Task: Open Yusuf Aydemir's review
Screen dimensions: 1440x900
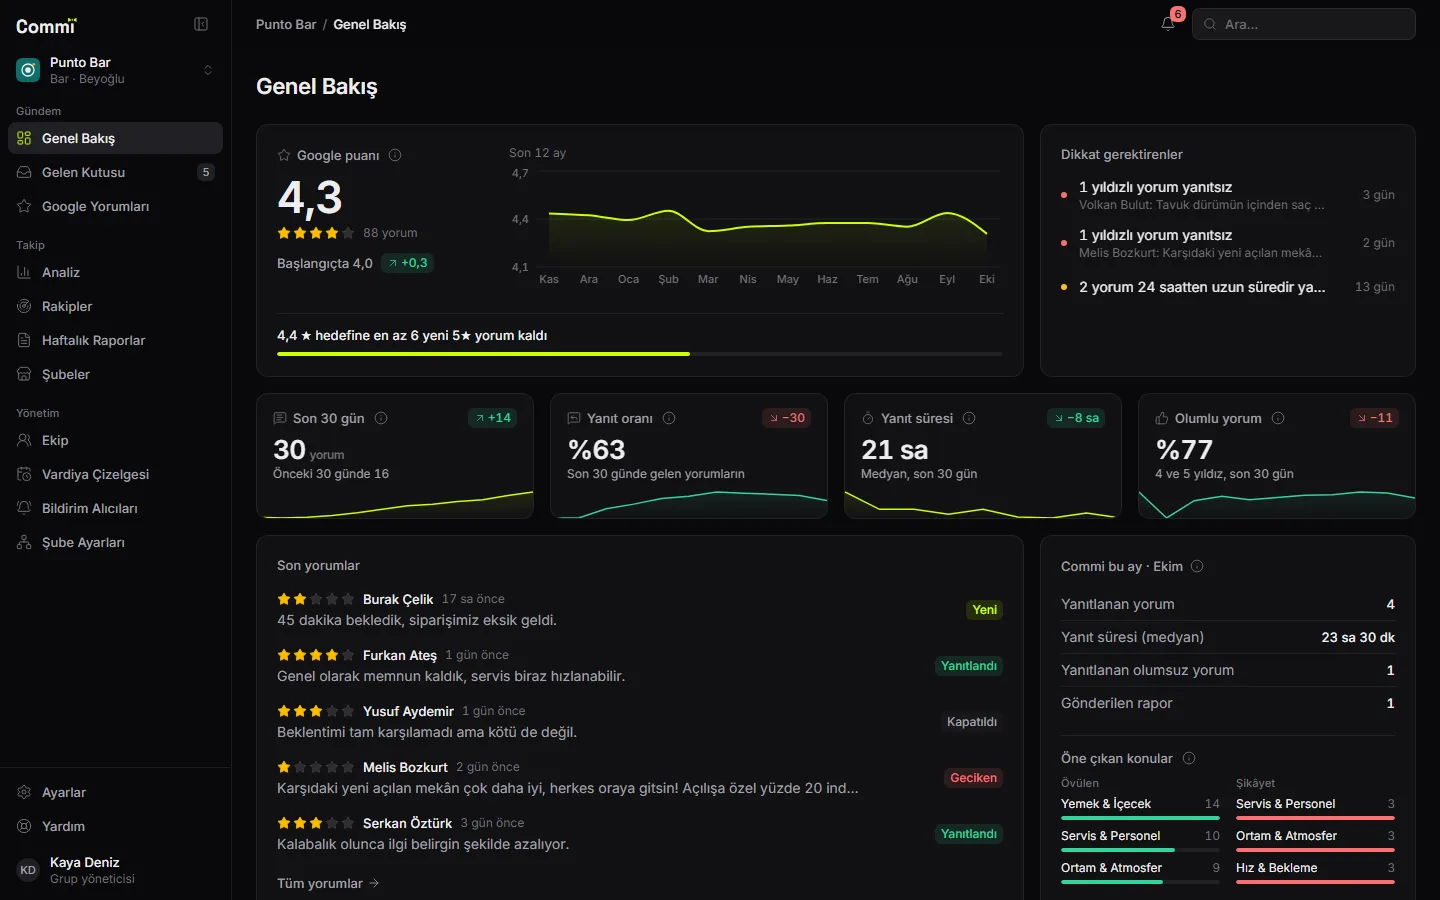Action: [640, 722]
